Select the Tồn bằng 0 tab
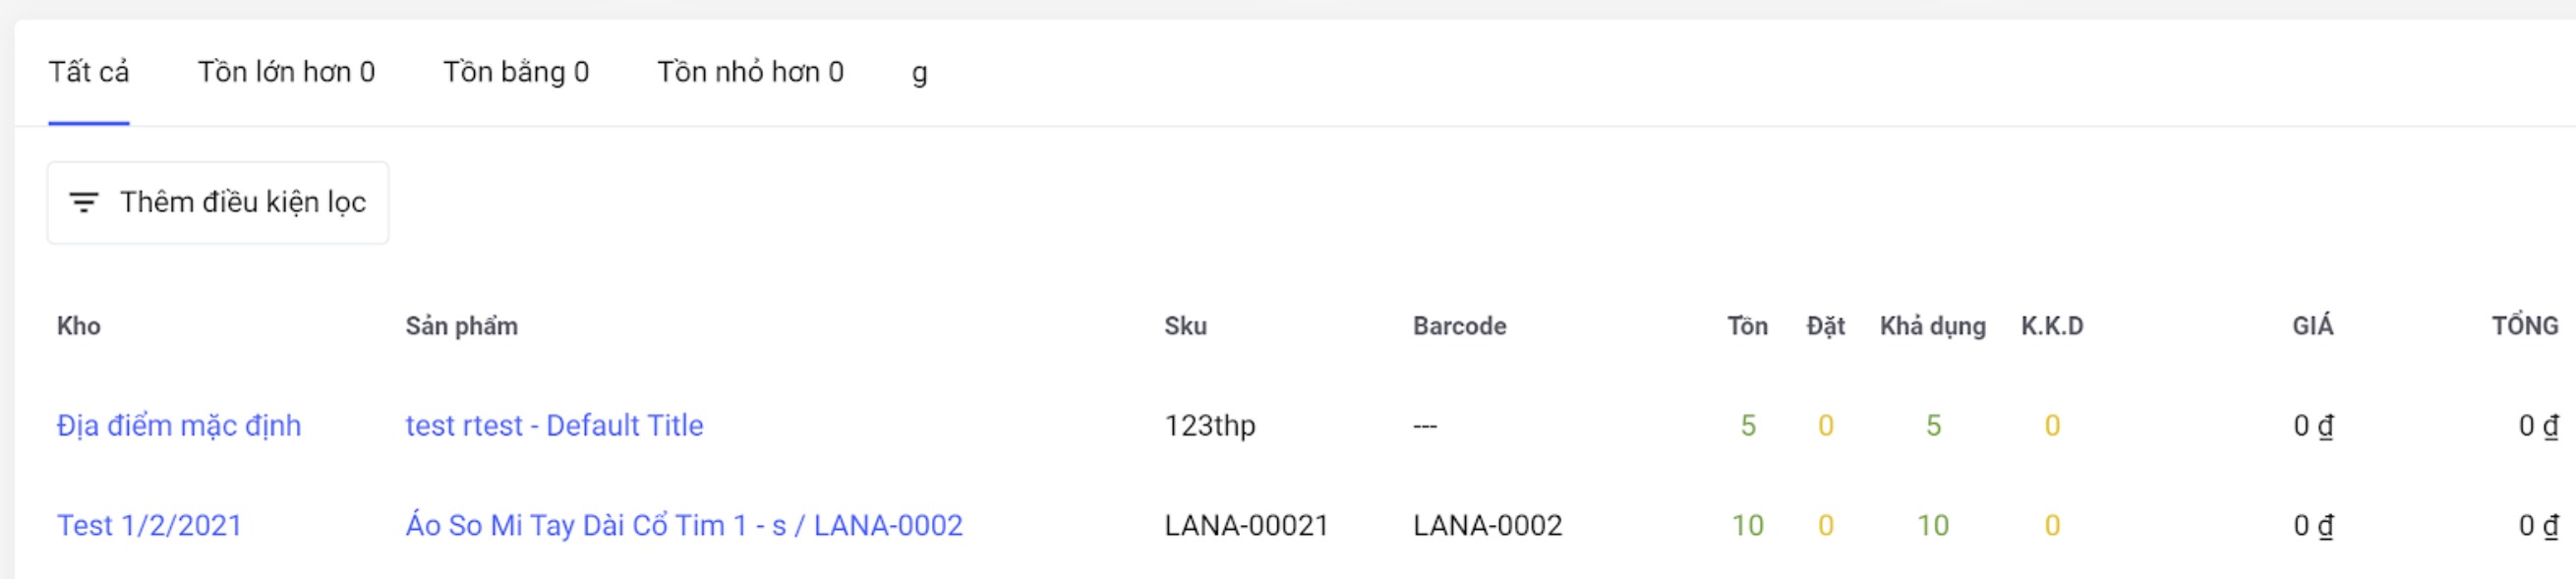This screenshot has height=579, width=2576. pyautogui.click(x=516, y=72)
